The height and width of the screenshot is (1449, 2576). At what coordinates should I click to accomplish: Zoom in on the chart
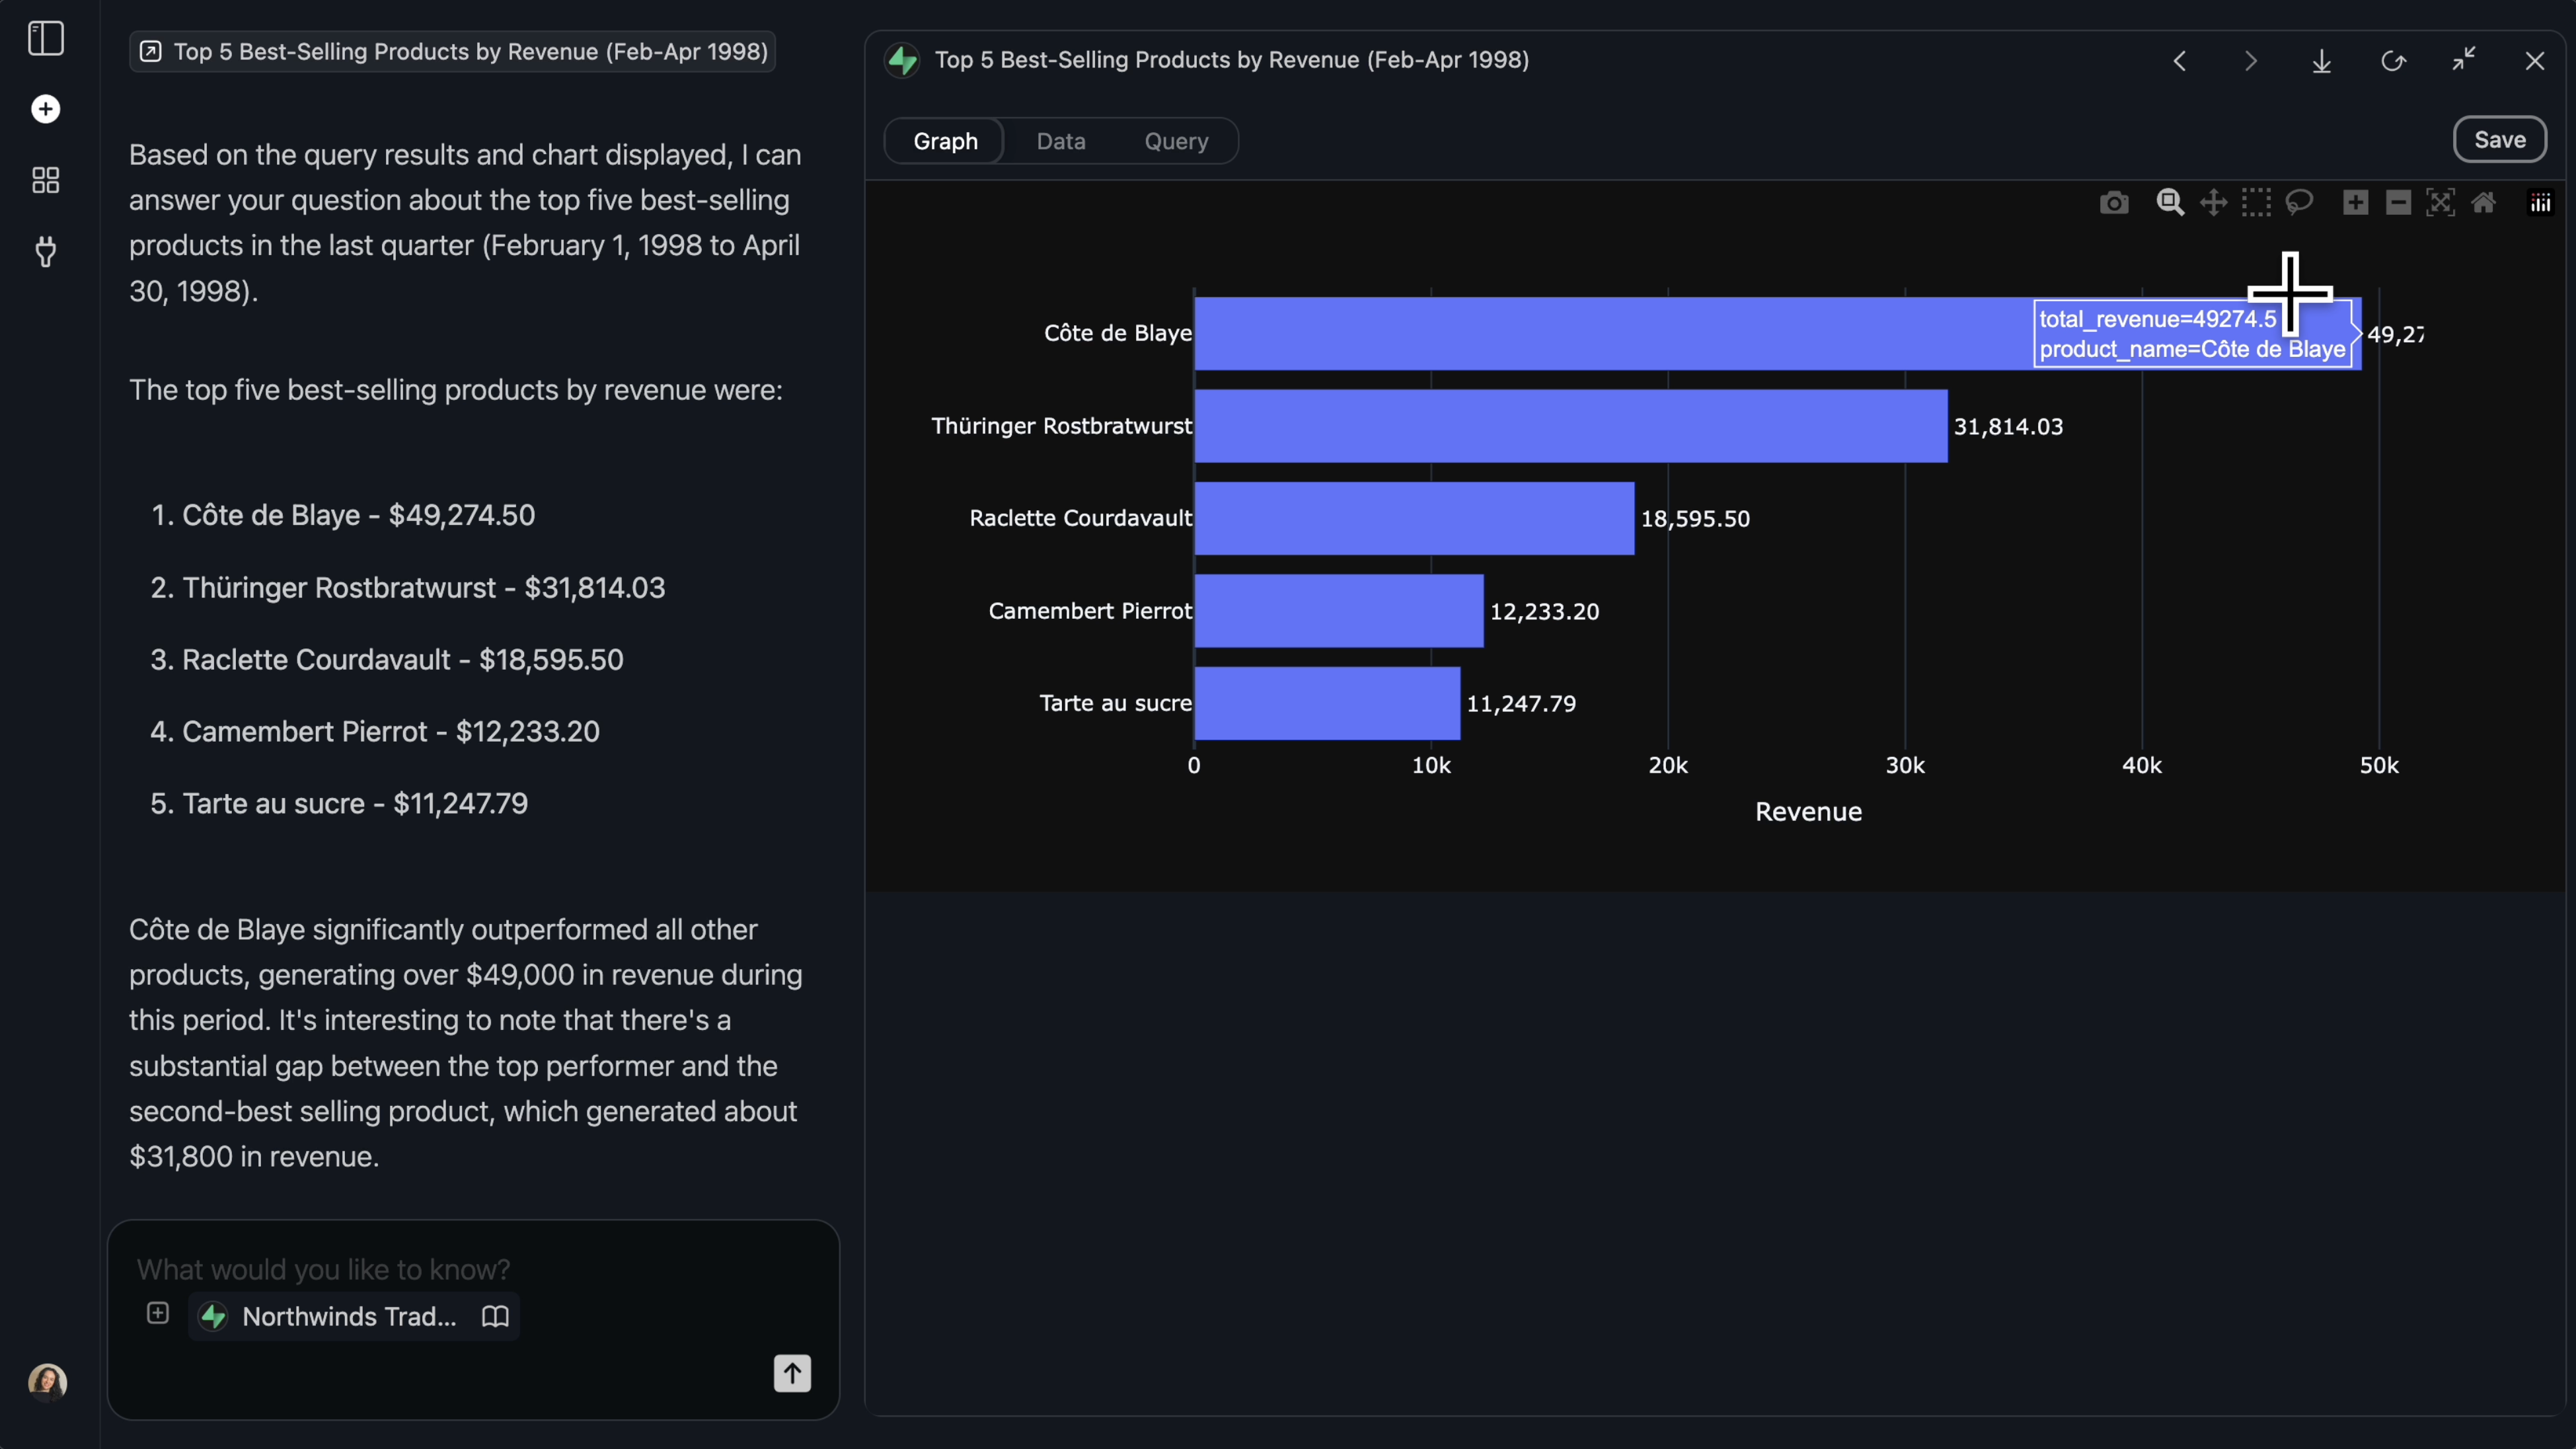[2355, 203]
